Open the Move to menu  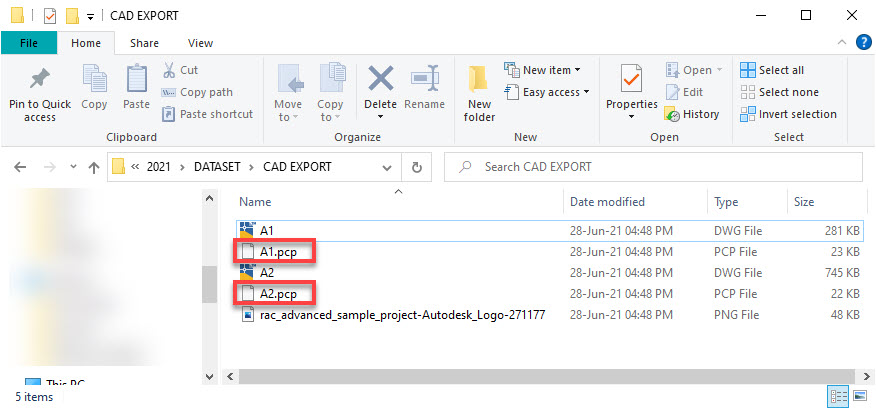tap(288, 93)
